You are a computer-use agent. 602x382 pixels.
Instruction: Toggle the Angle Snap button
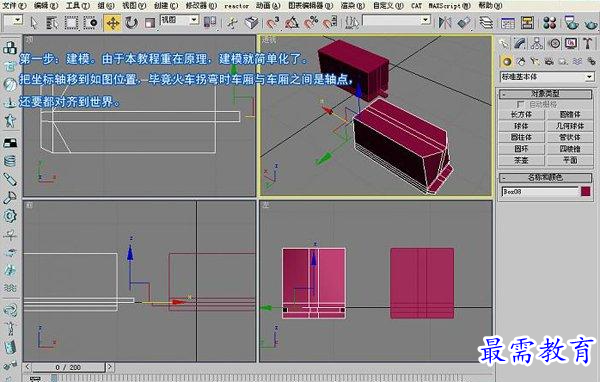[292, 23]
